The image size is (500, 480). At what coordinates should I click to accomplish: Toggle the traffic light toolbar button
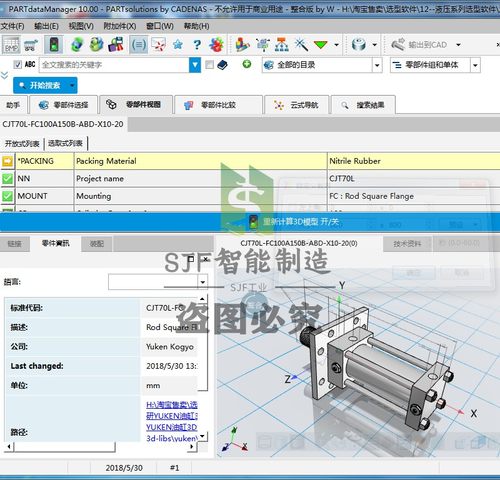(x=53, y=45)
